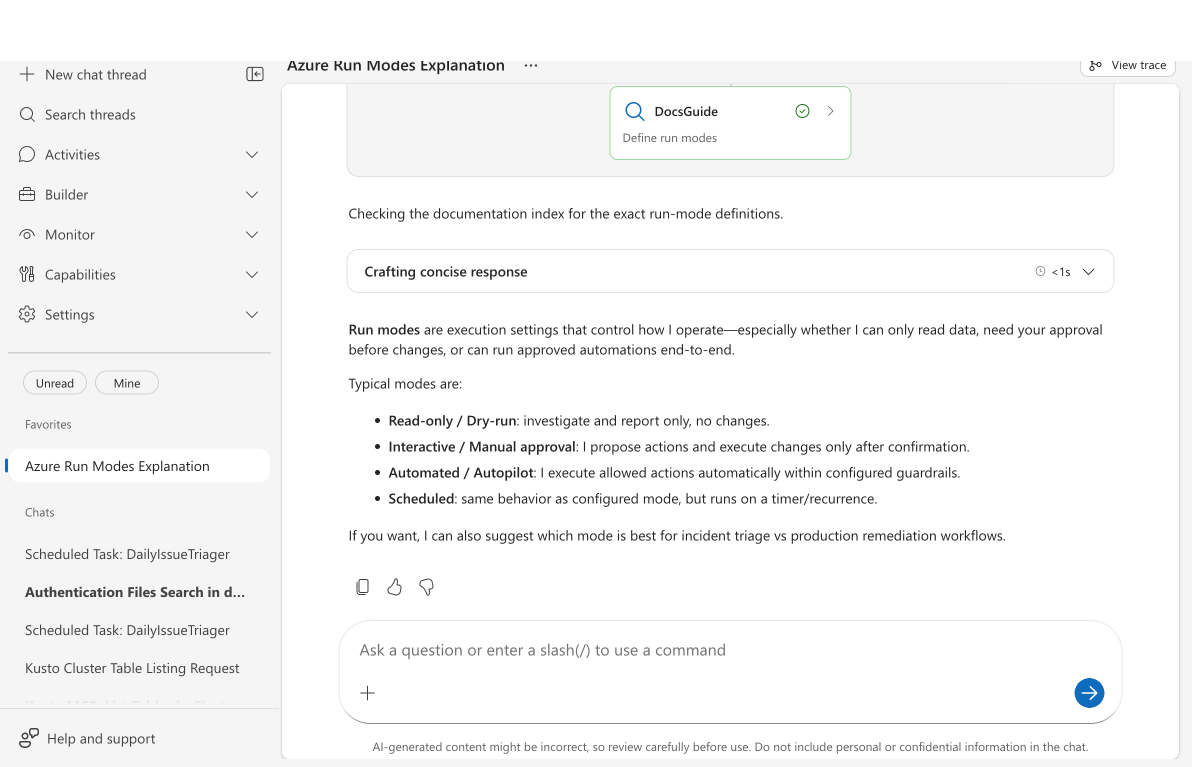Click the DocsGuide green success checkmark
This screenshot has height=767, width=1192.
pos(802,111)
